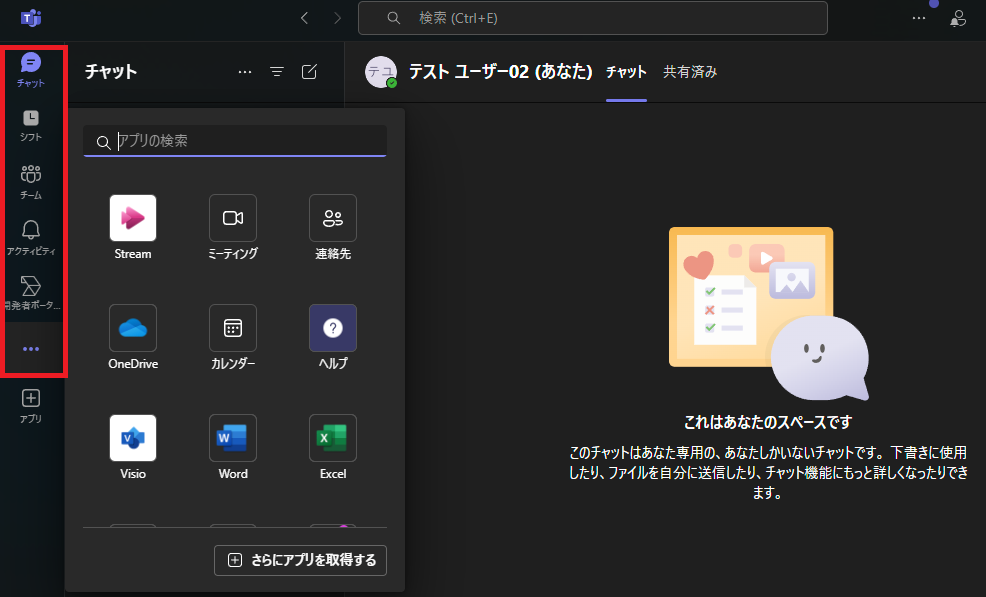Open the Contacts (連絡先) app

tap(333, 228)
